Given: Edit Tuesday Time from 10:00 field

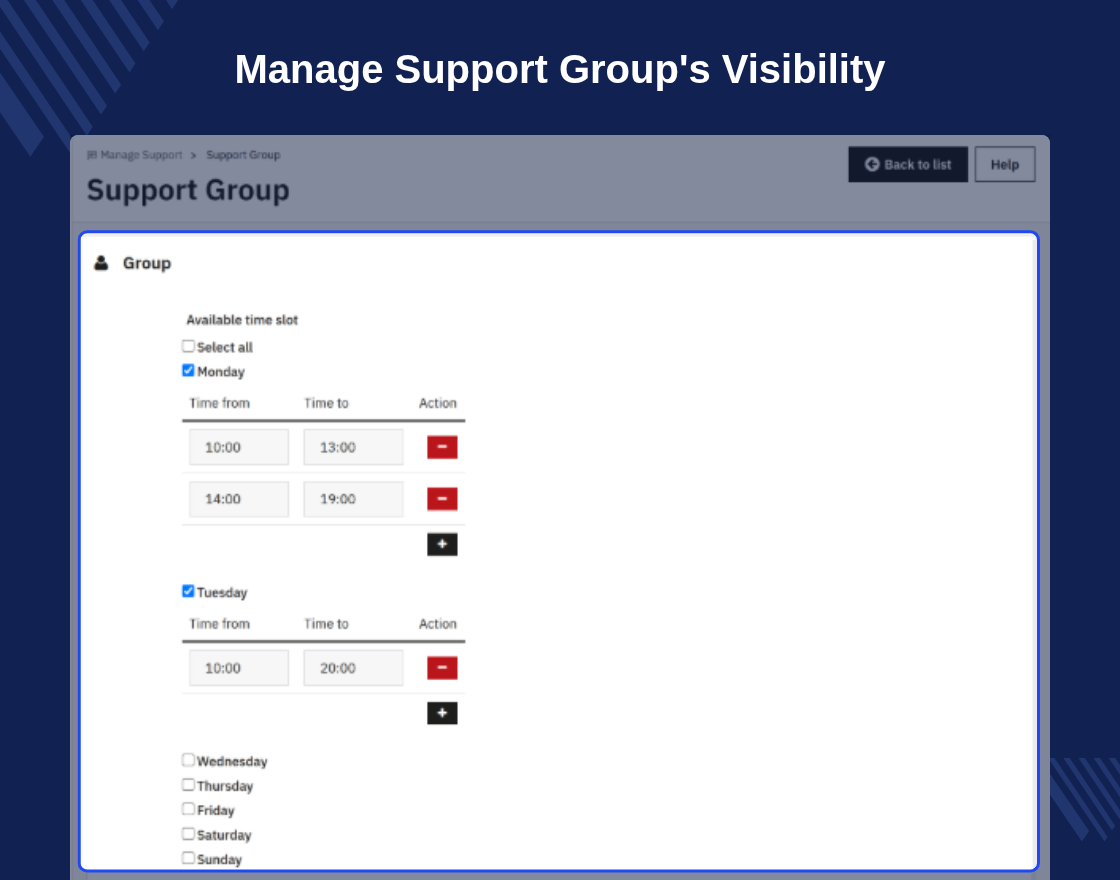Looking at the screenshot, I should 239,668.
